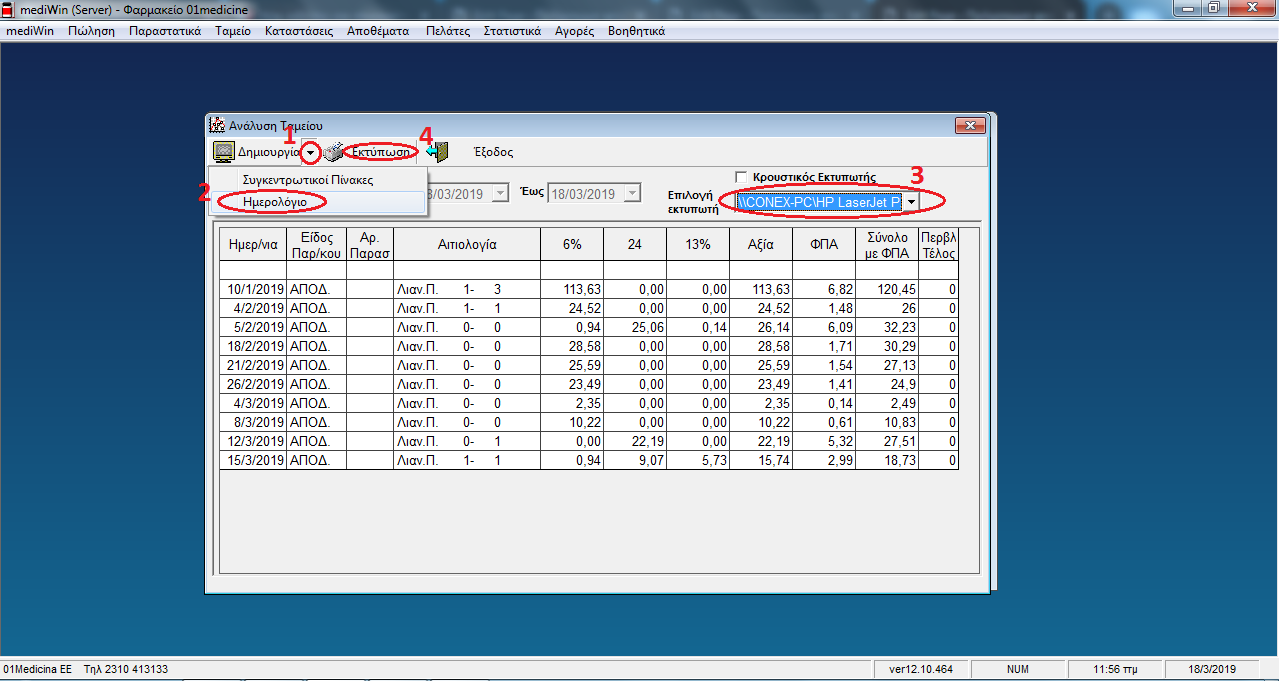Select the 5/2/2019 date cell
Screen dimensions: 1279x681
coord(253,327)
